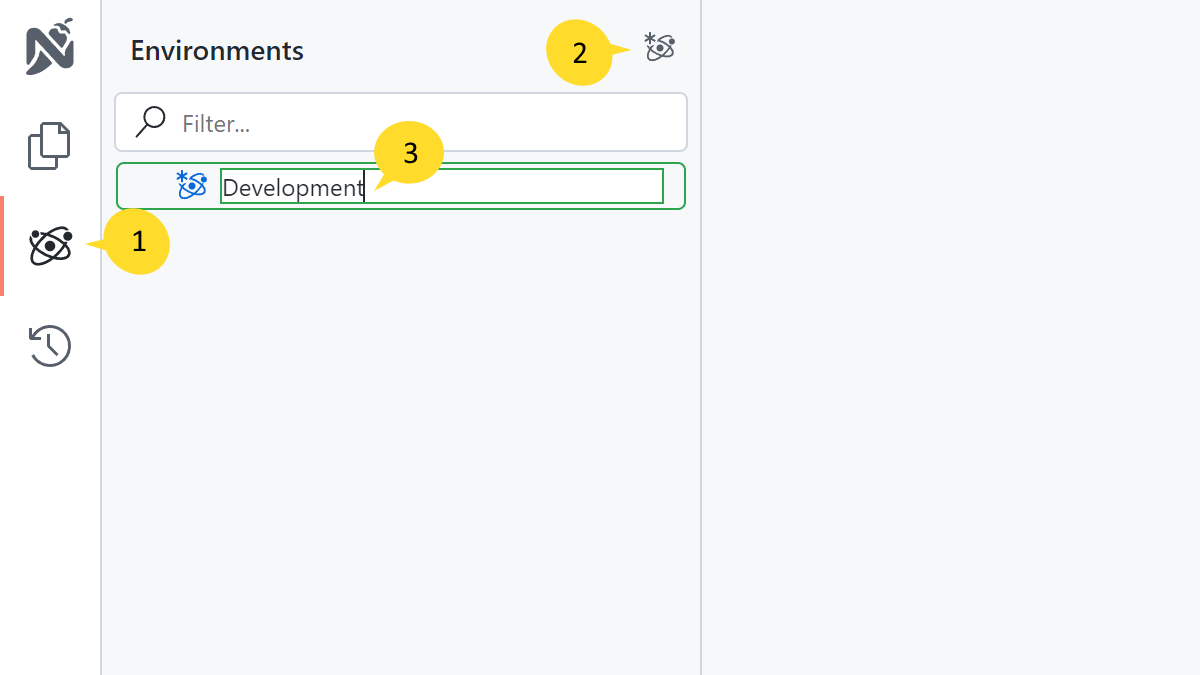1200x675 pixels.
Task: Click the chili pepper app logo
Action: [x=50, y=46]
